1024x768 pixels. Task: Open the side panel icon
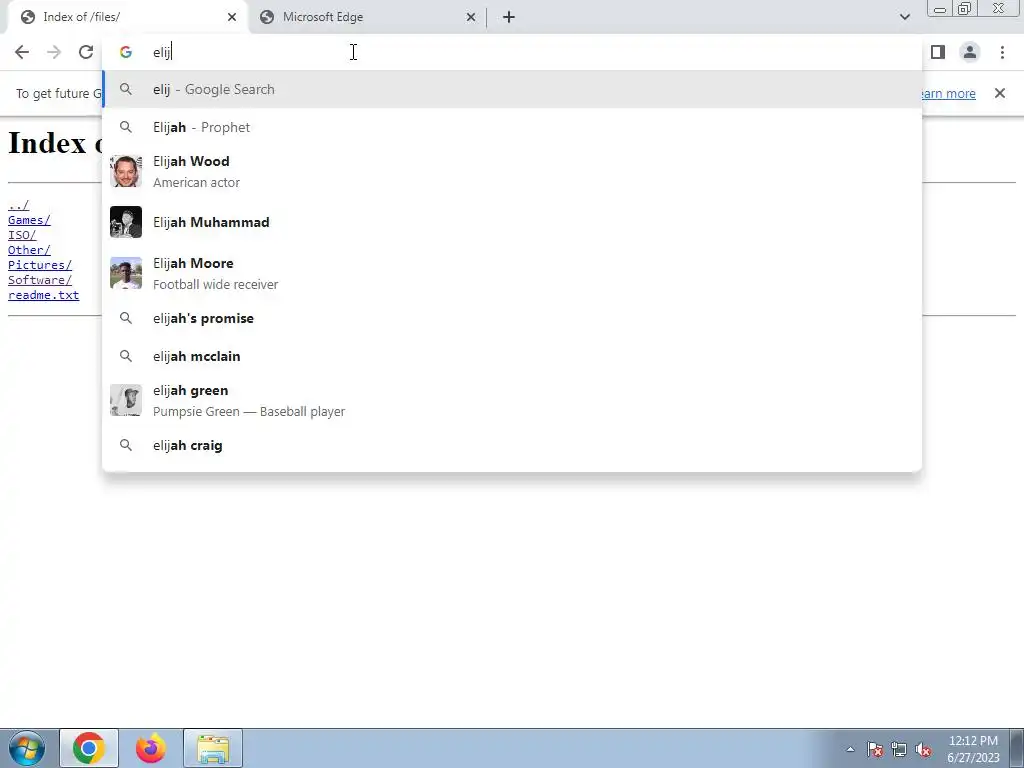click(938, 52)
